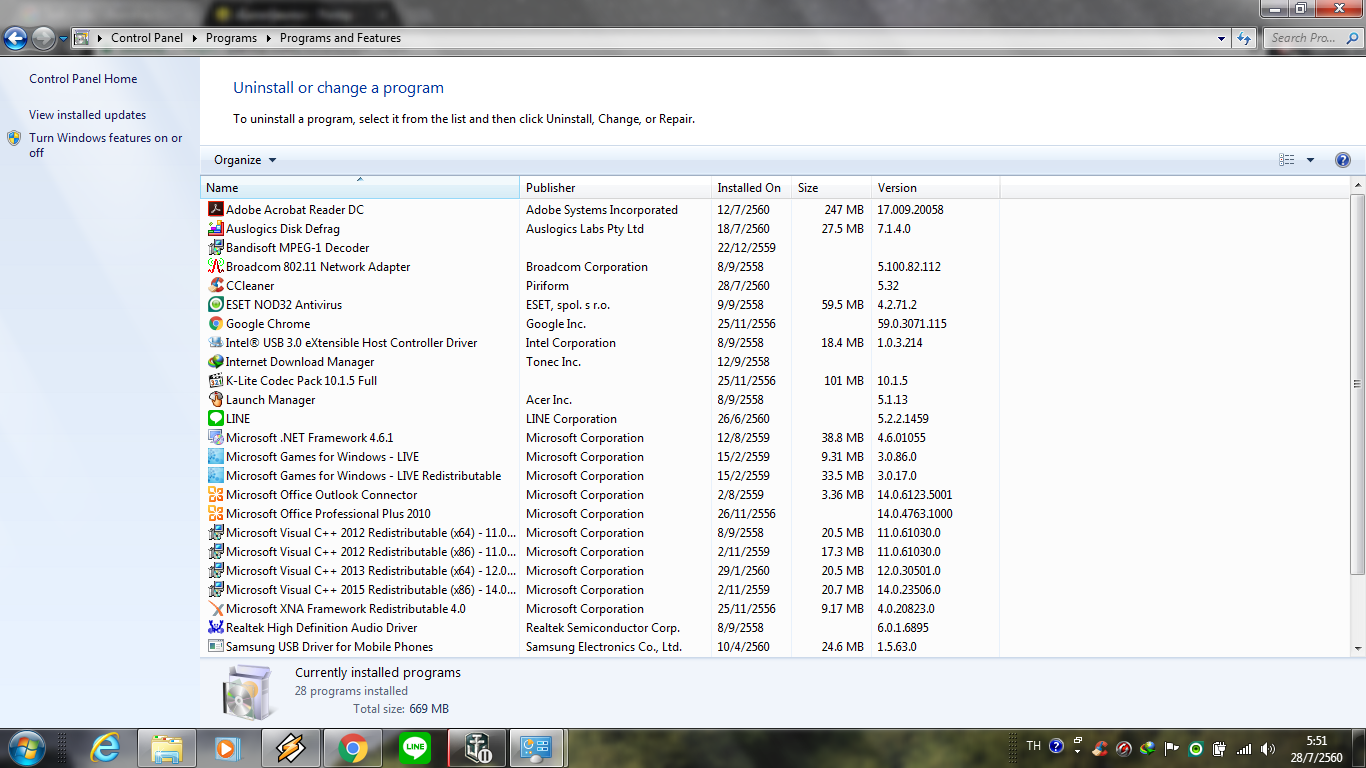Click the Adobe Acrobat Reader DC icon

coord(215,210)
